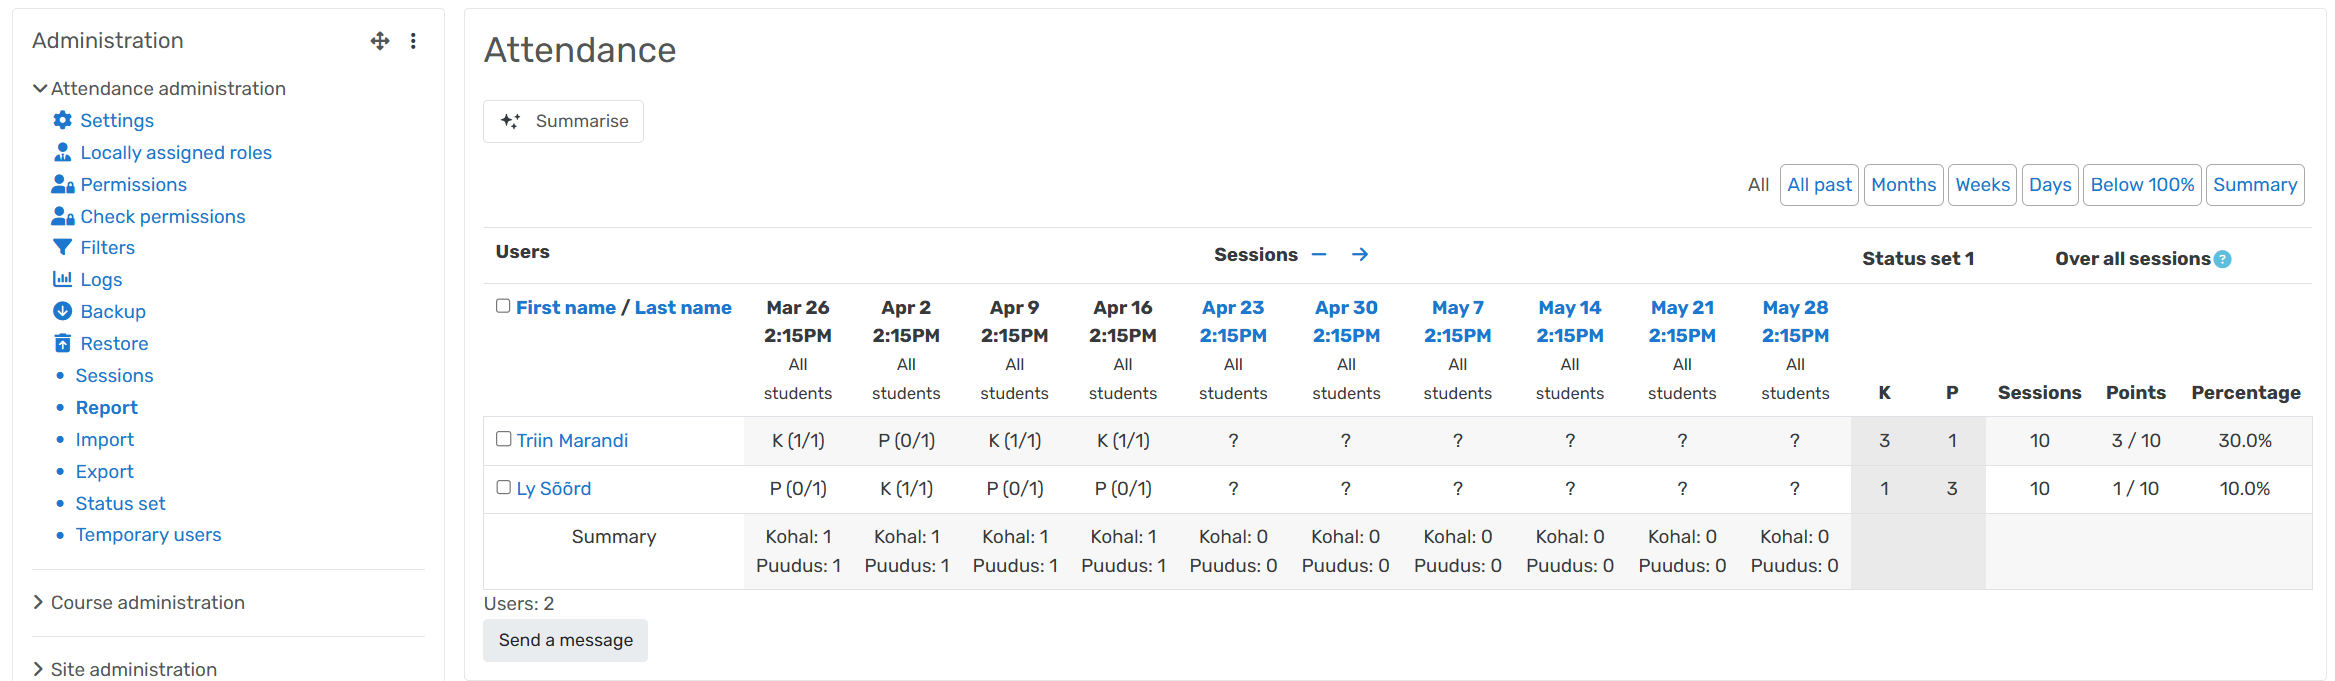Click the Settings gear icon
This screenshot has height=681, width=2335.
[x=62, y=120]
